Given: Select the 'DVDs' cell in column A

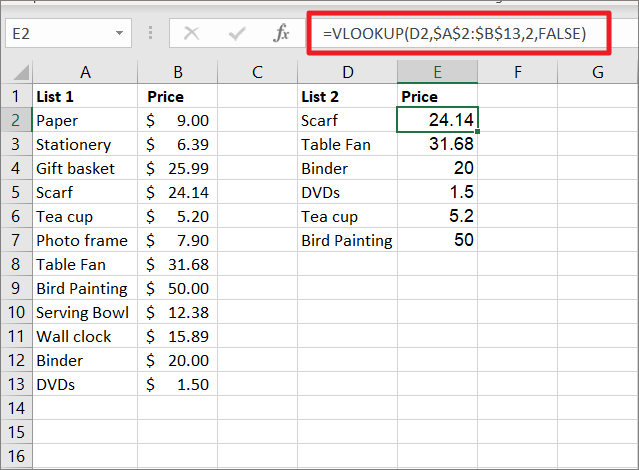Looking at the screenshot, I should pos(85,384).
